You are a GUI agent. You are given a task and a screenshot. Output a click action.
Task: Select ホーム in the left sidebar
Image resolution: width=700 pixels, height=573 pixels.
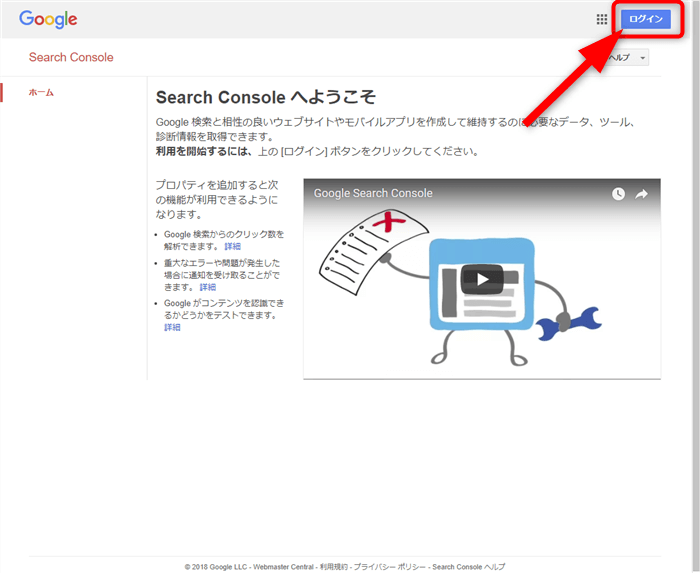click(42, 93)
